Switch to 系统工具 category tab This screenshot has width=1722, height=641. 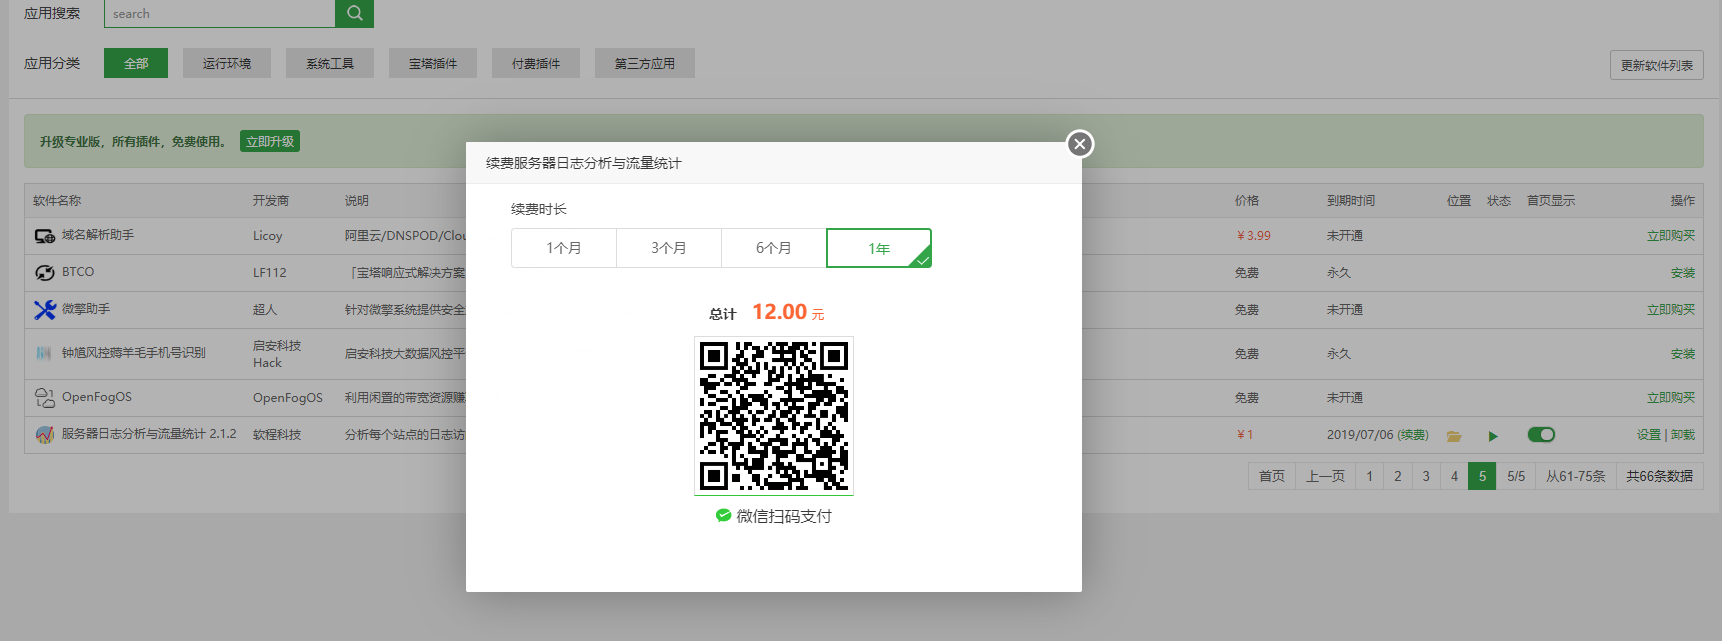[330, 63]
